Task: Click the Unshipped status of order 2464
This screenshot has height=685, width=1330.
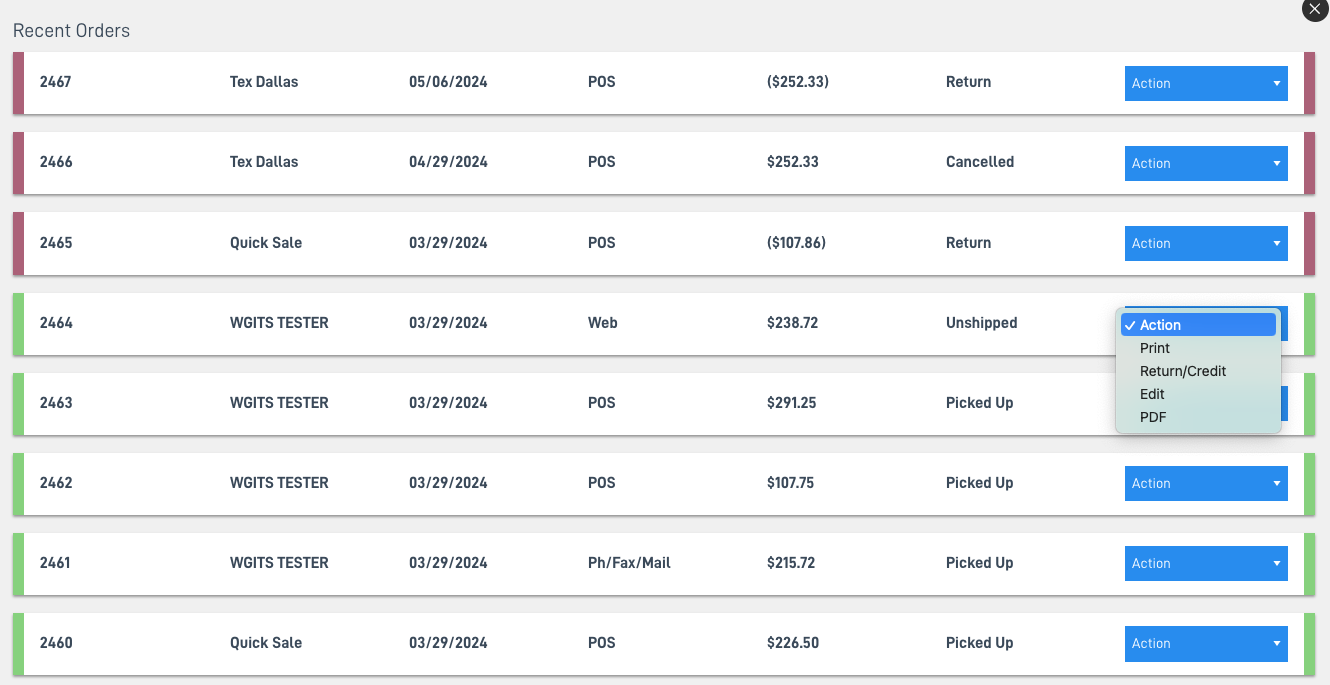Action: (981, 323)
